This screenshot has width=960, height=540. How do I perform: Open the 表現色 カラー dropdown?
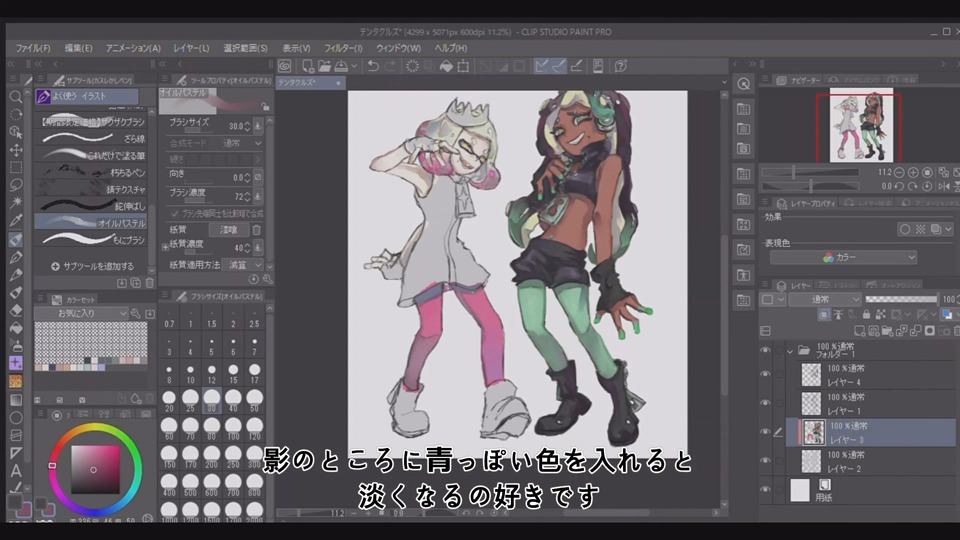click(x=843, y=258)
